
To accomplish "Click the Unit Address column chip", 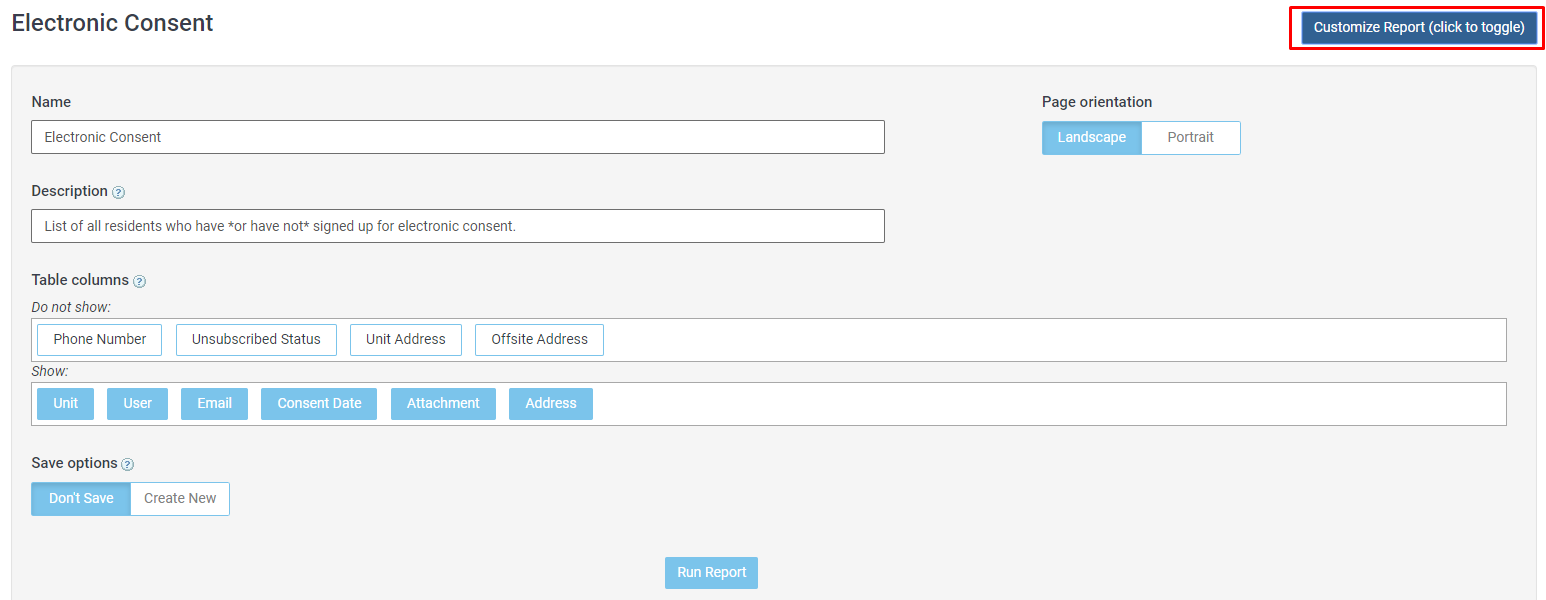I will click(x=405, y=340).
